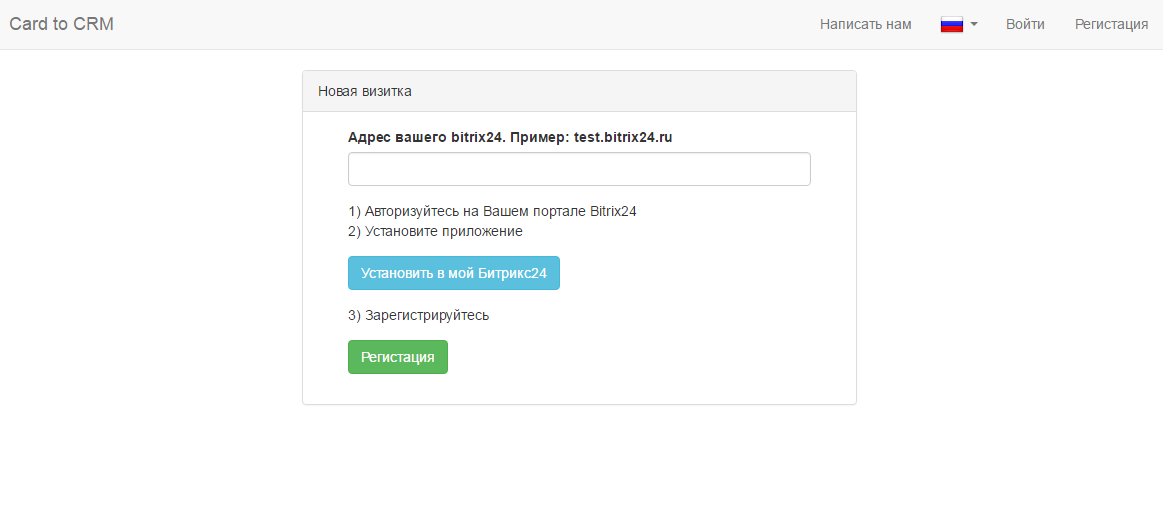Open the Написать нам contact page
This screenshot has height=519, width=1163.
[x=866, y=24]
